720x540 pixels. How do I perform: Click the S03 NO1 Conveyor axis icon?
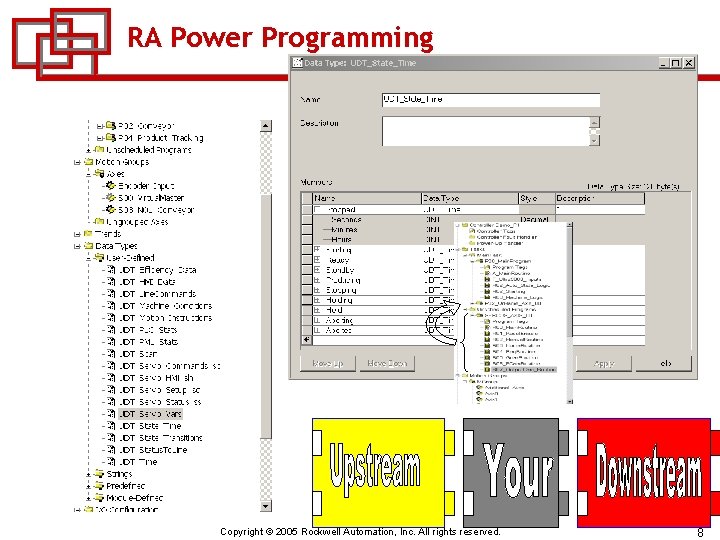point(111,209)
